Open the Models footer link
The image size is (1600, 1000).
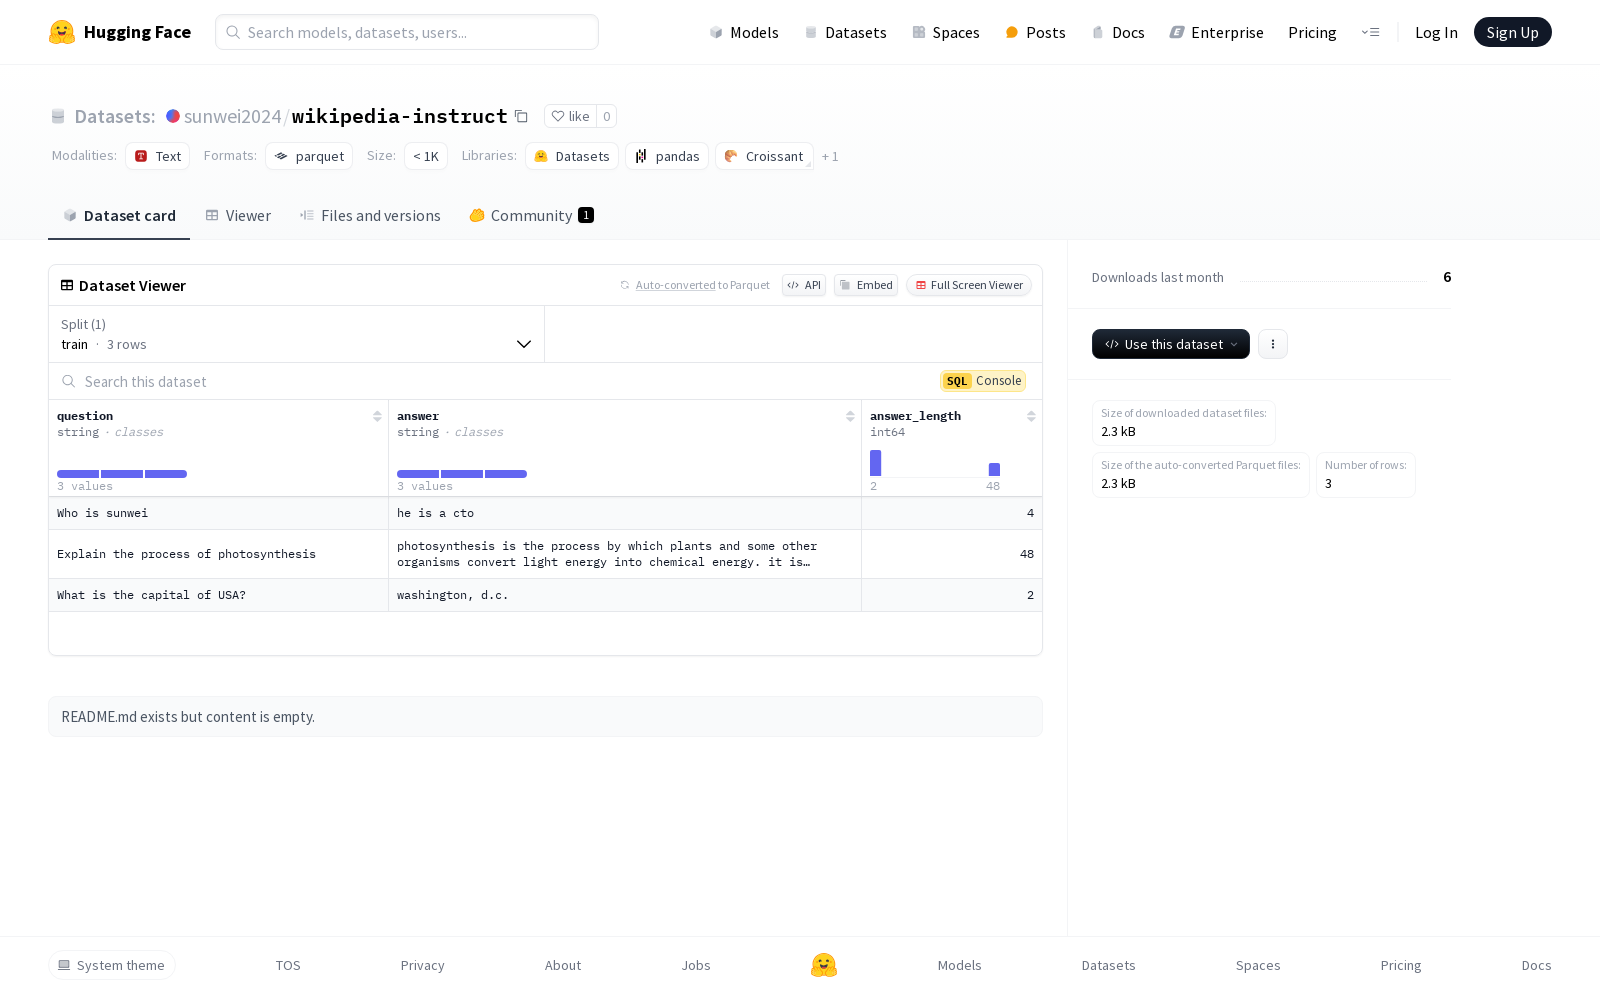(x=960, y=965)
